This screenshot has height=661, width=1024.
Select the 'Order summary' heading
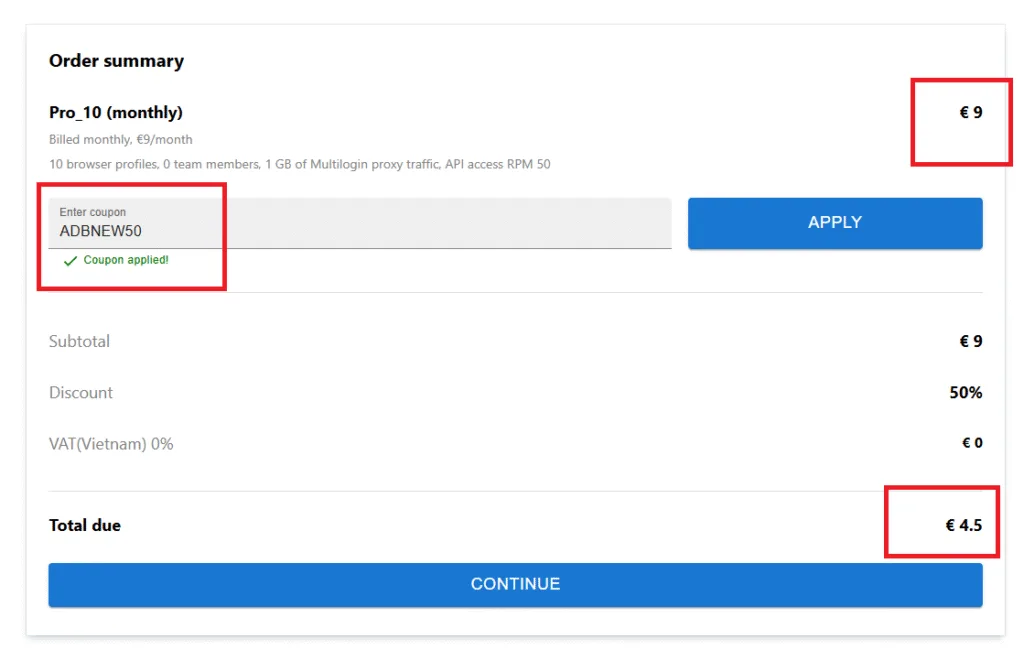pos(116,61)
